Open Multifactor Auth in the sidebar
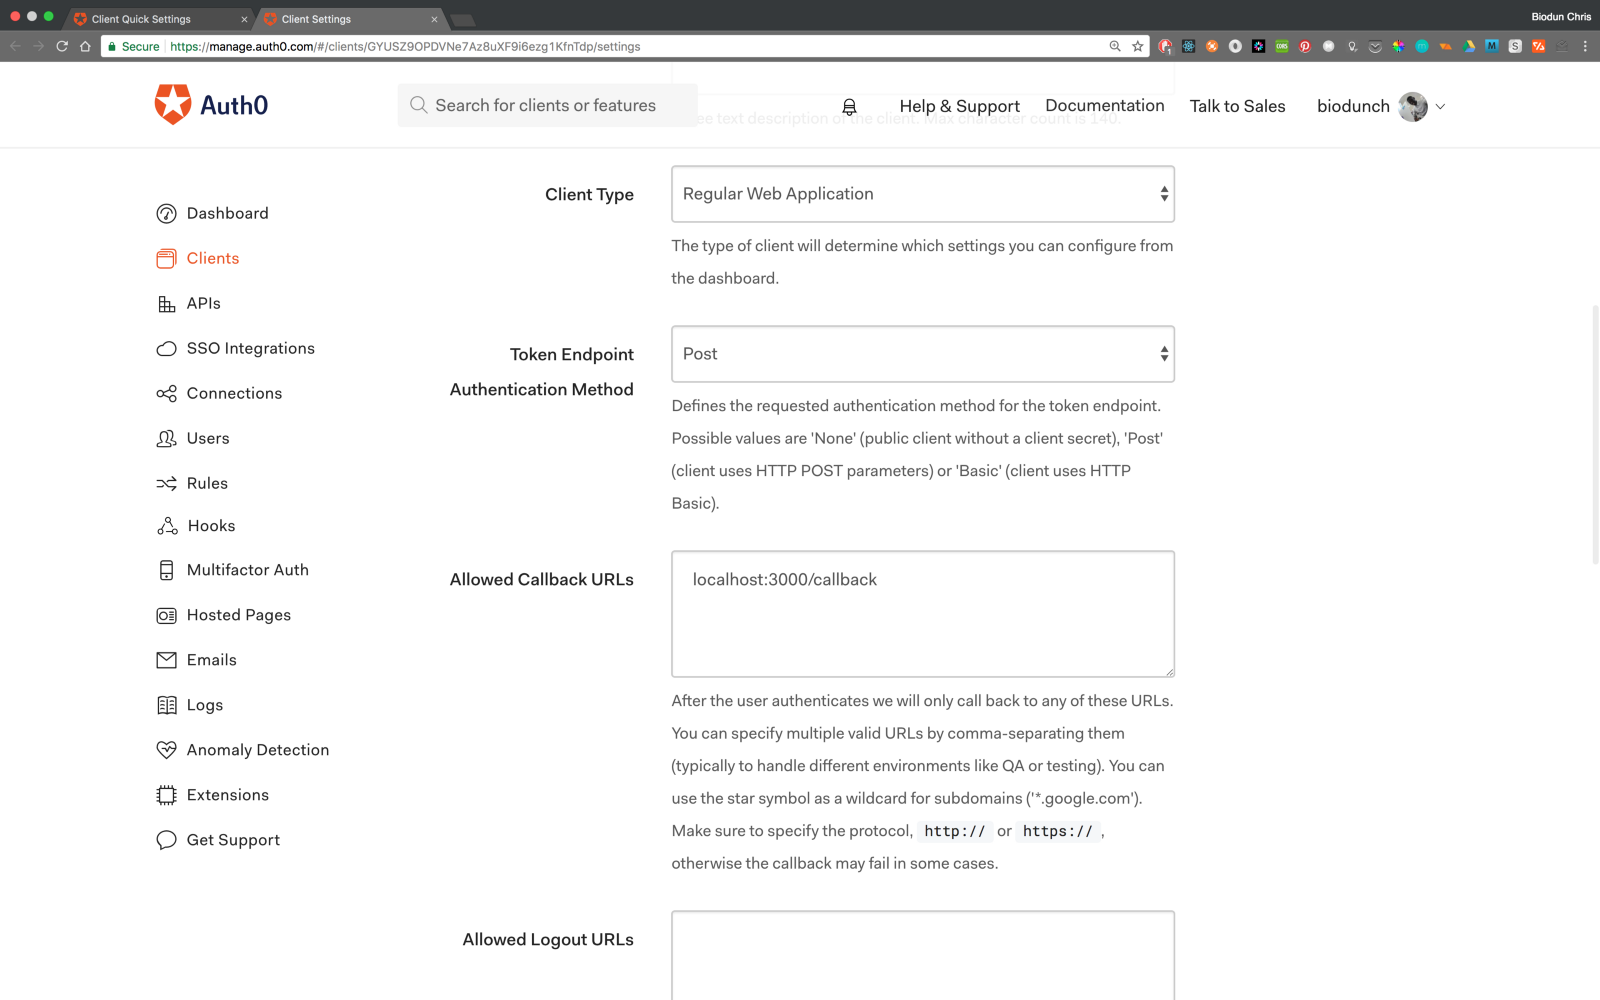 point(233,570)
